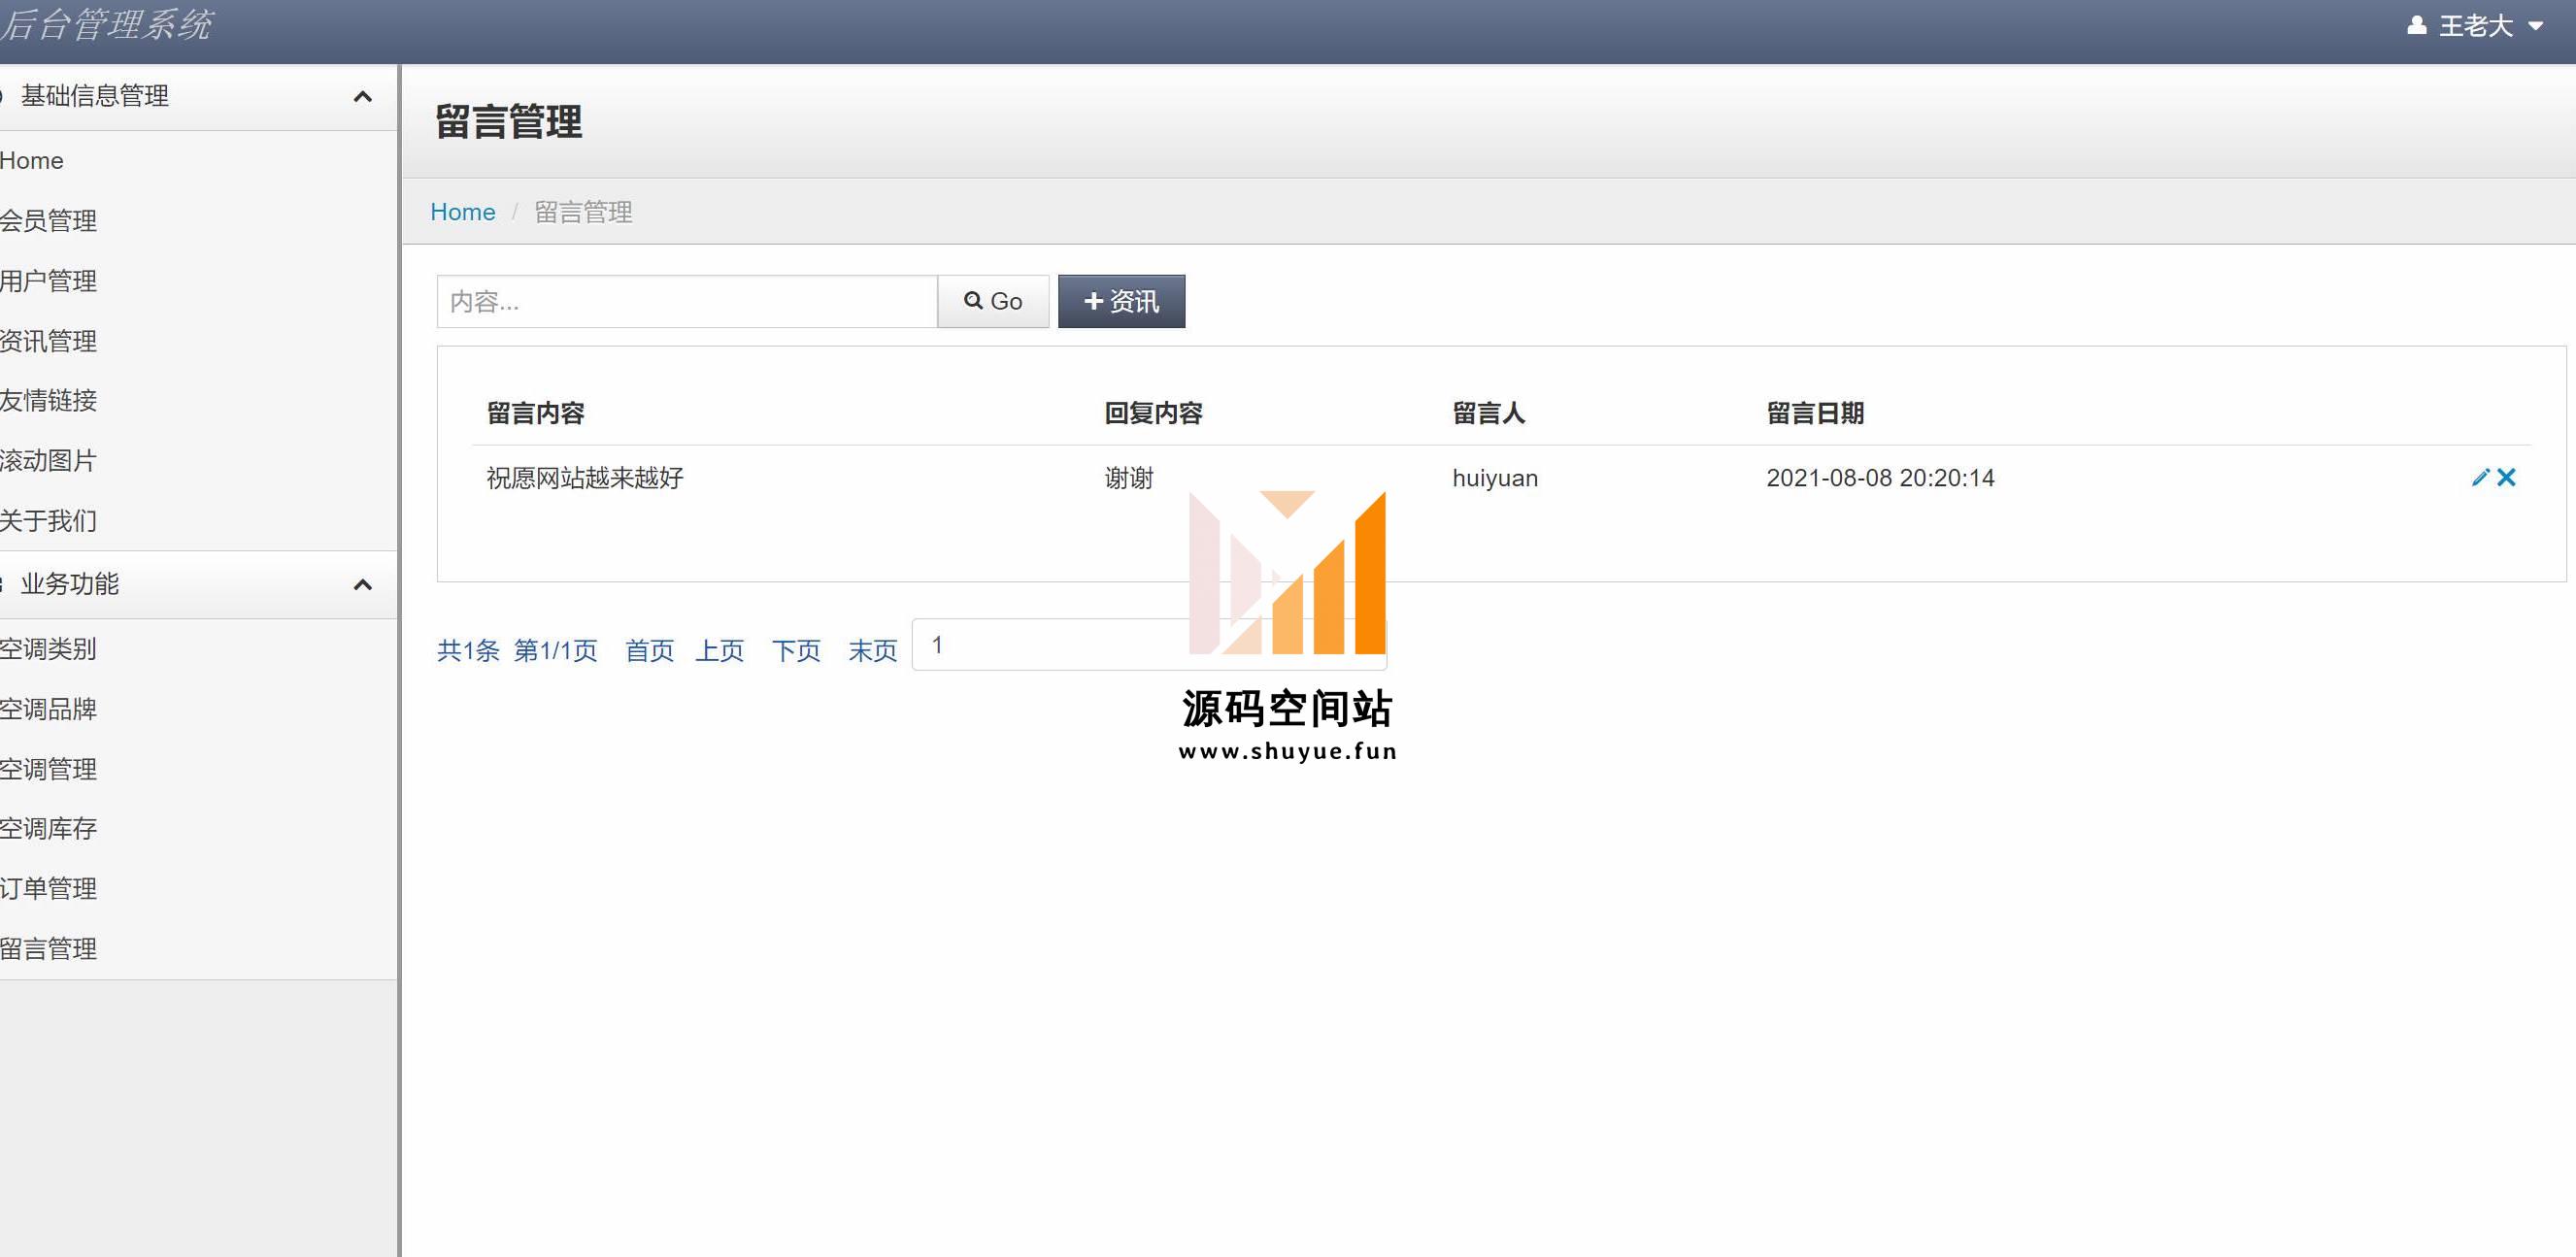Go to 上页 previous page link
Image resolution: width=2576 pixels, height=1257 pixels.
(x=720, y=650)
